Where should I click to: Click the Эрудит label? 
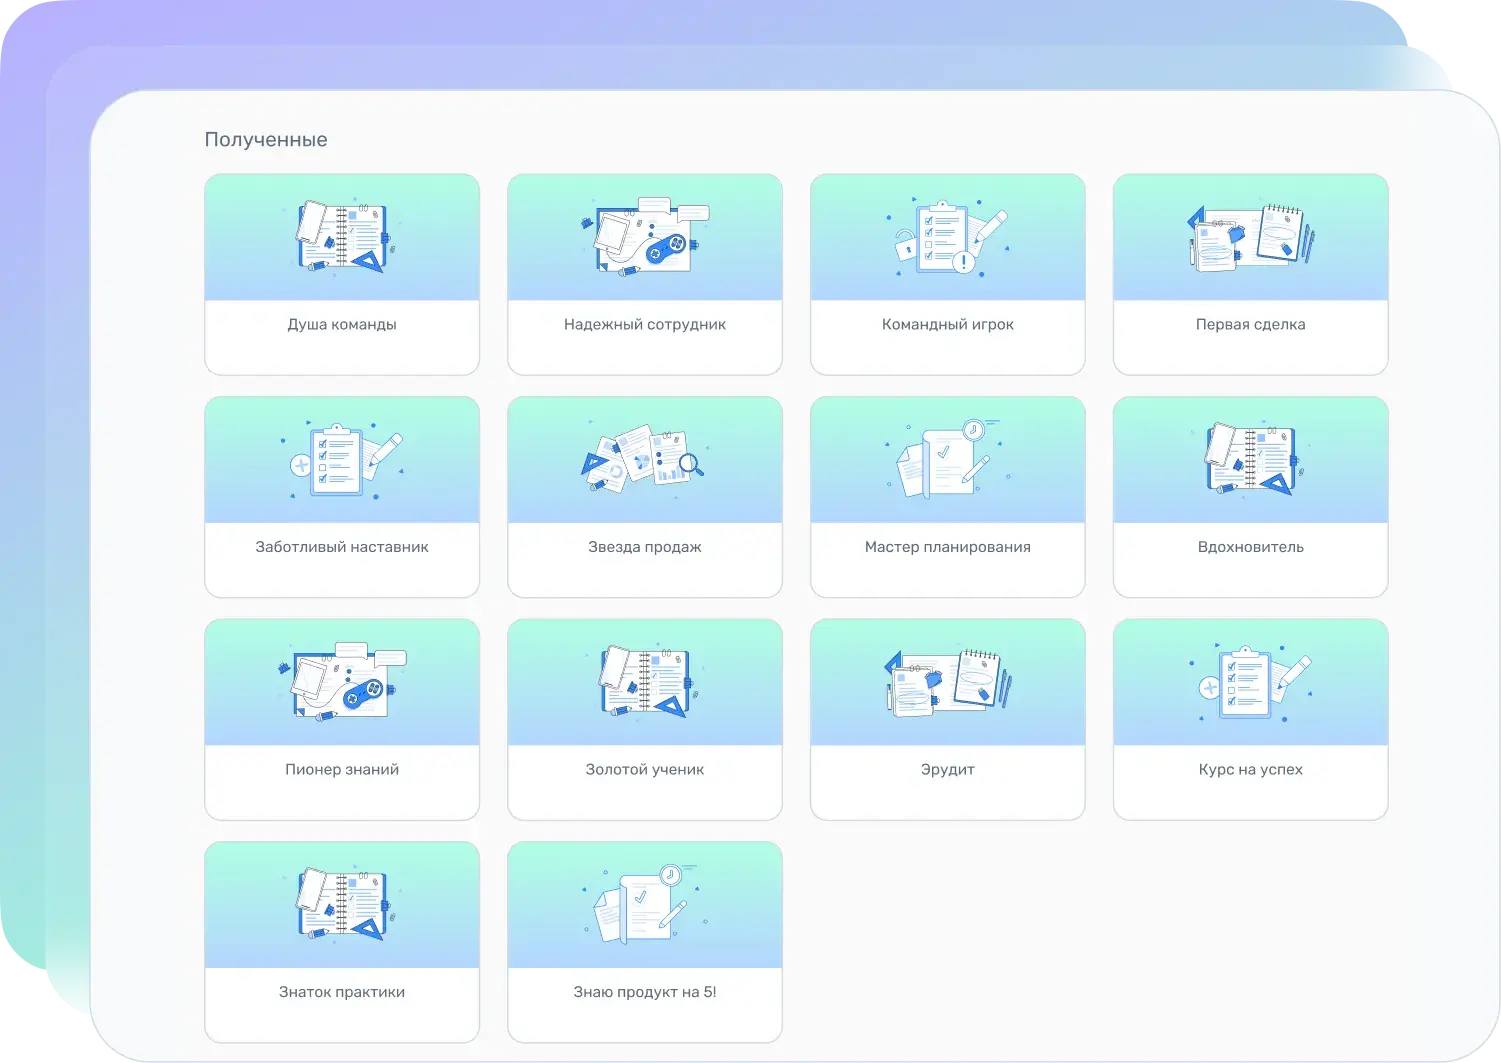click(948, 769)
